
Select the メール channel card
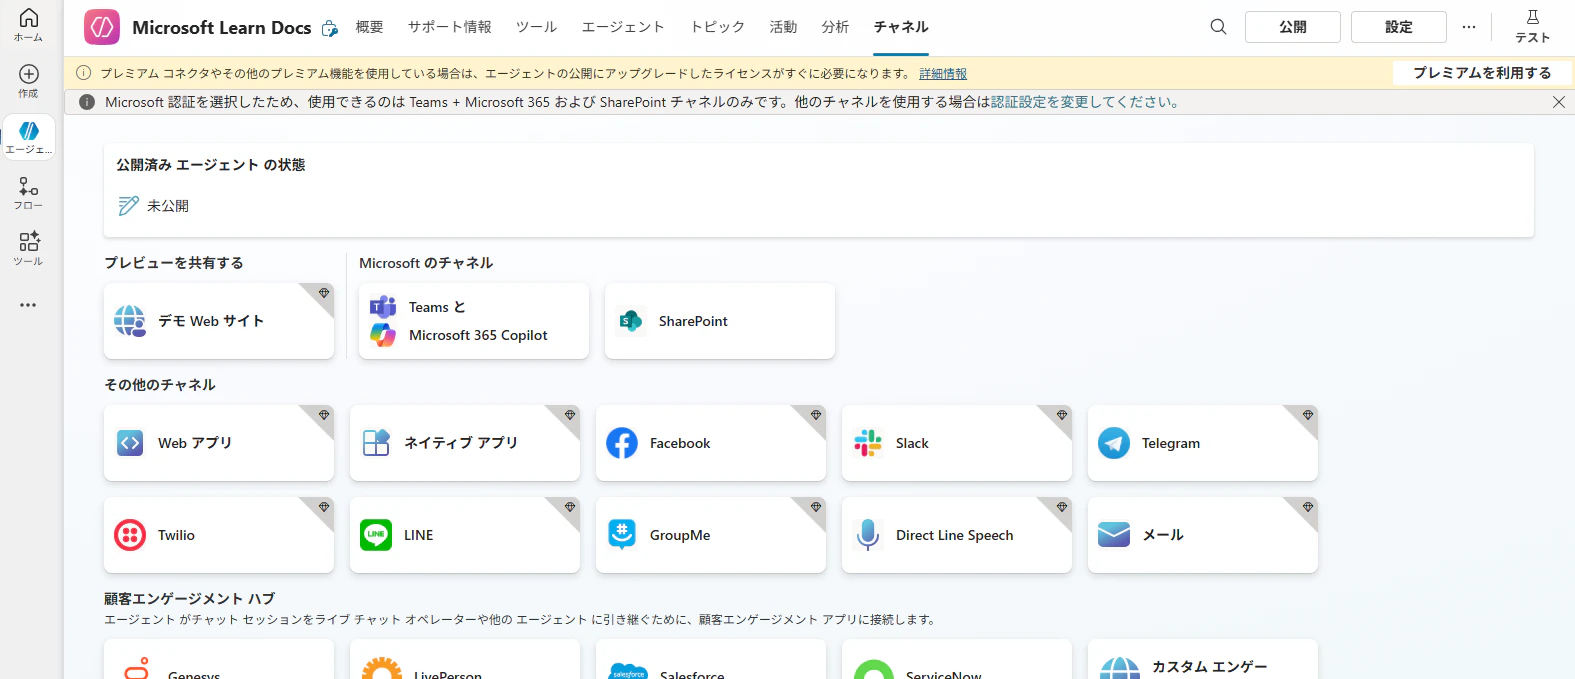[1203, 535]
